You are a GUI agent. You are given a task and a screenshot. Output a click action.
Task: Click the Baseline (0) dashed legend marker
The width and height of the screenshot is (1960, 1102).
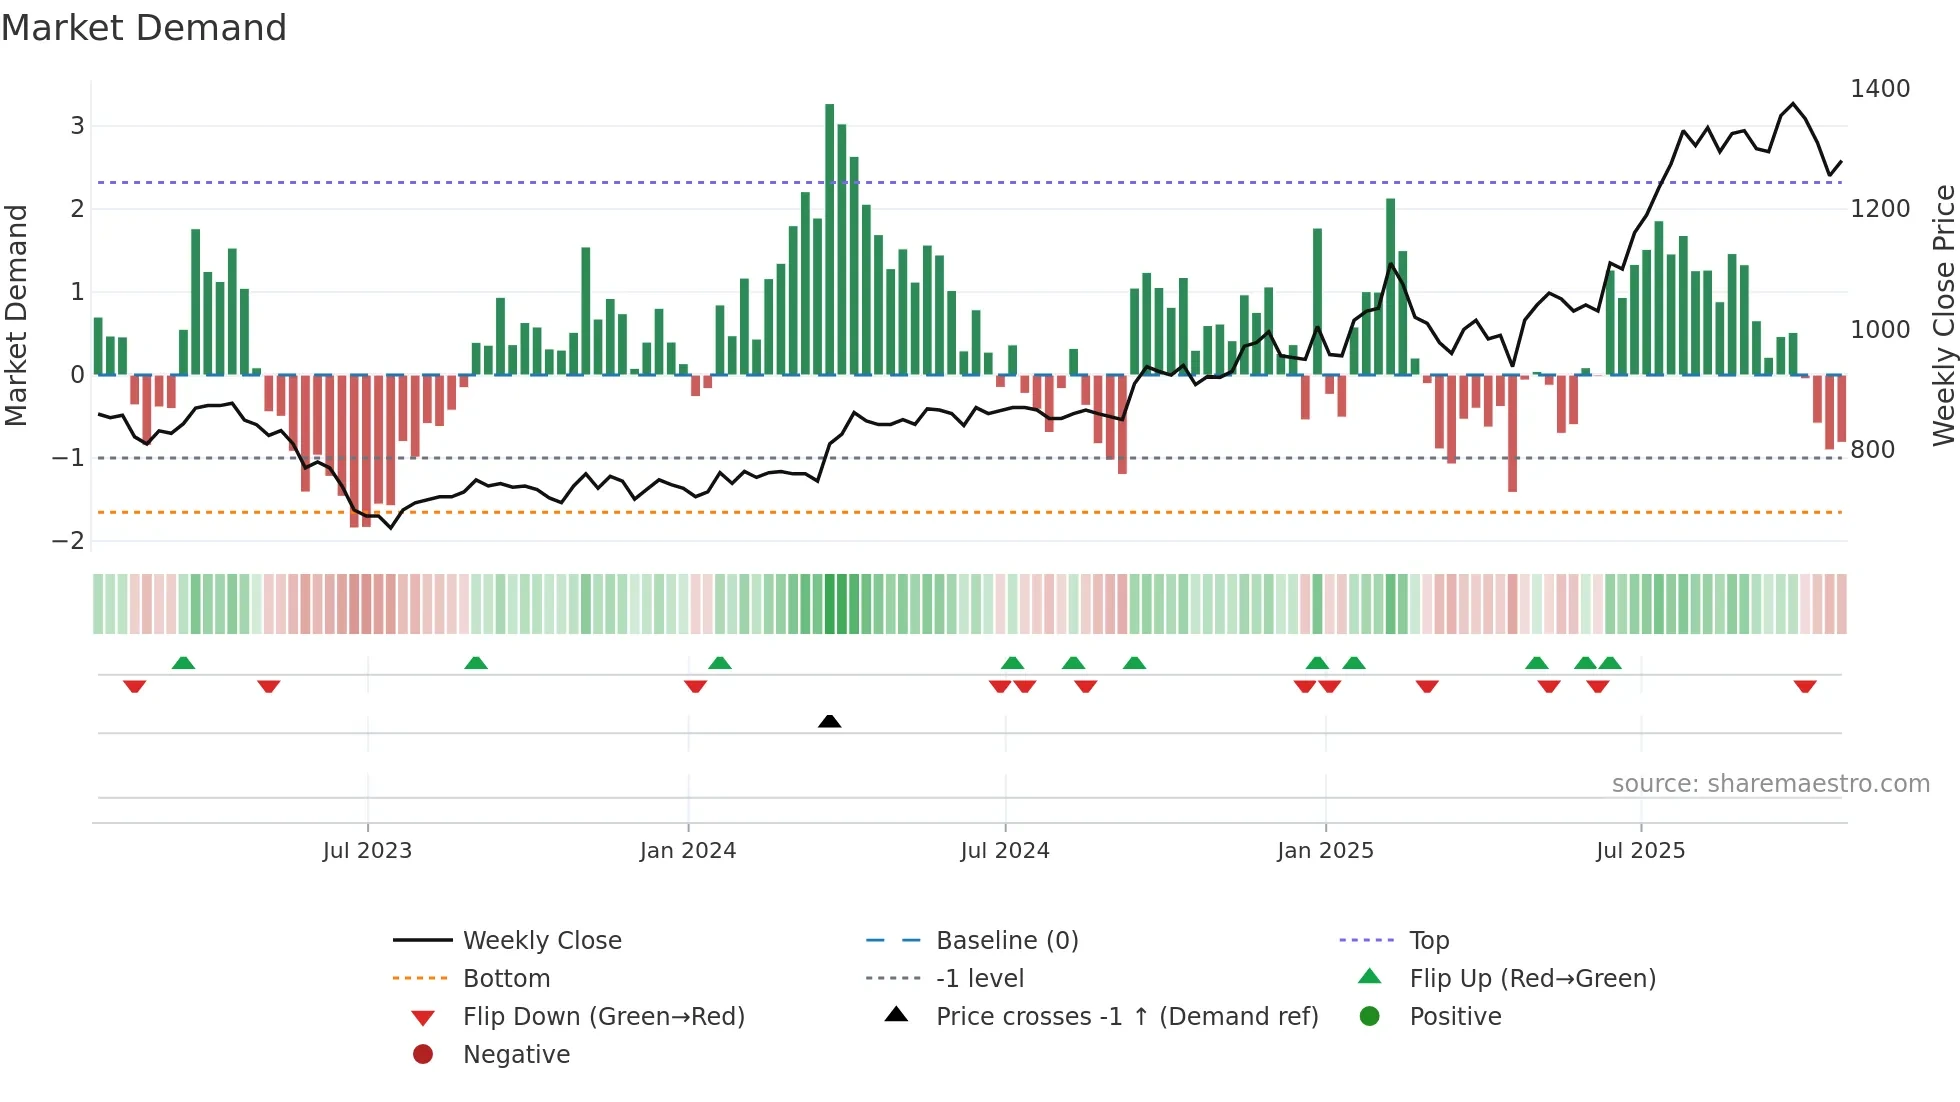(x=894, y=940)
